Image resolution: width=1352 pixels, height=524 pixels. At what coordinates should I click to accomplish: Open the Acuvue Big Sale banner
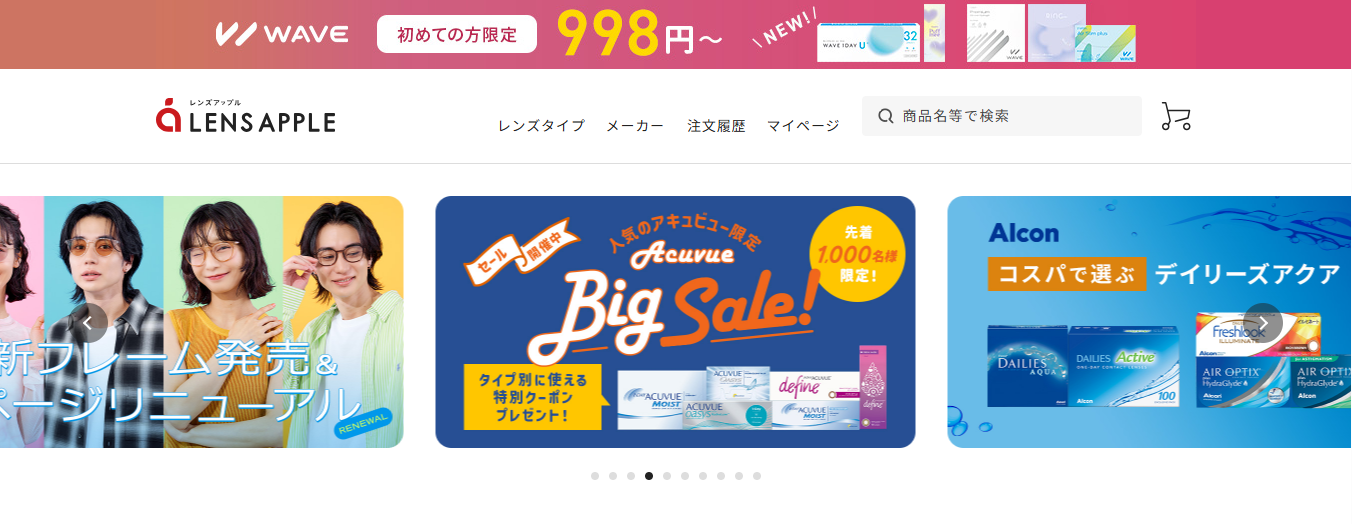click(675, 322)
